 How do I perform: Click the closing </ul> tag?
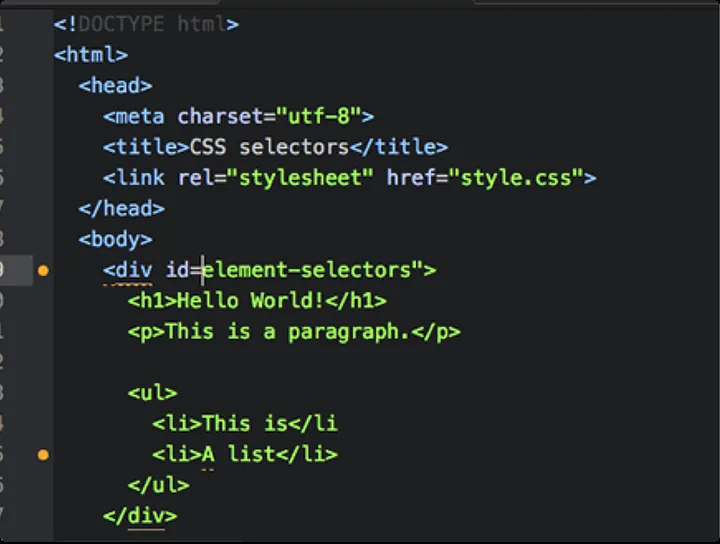158,485
